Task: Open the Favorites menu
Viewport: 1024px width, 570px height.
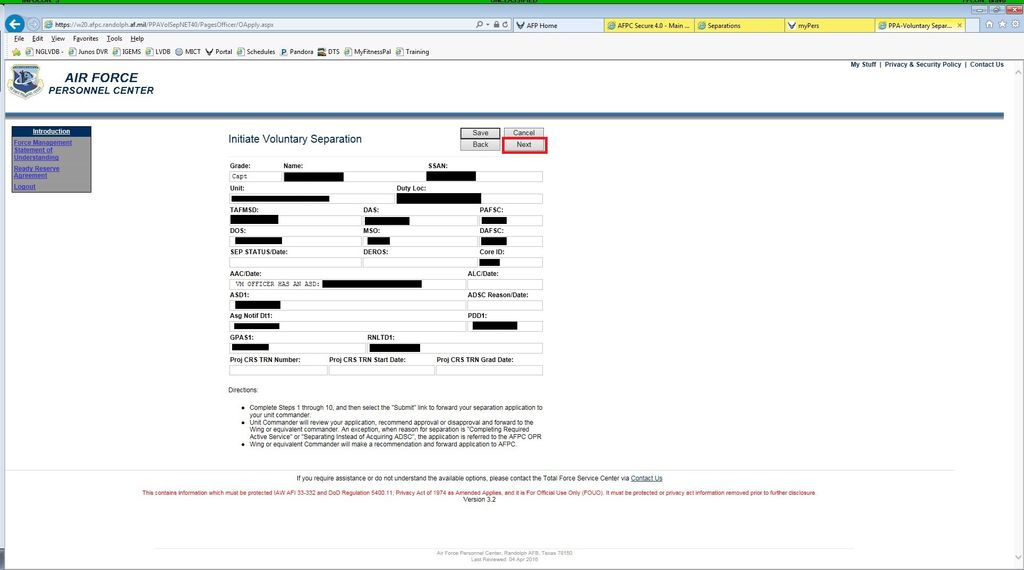Action: click(x=86, y=39)
